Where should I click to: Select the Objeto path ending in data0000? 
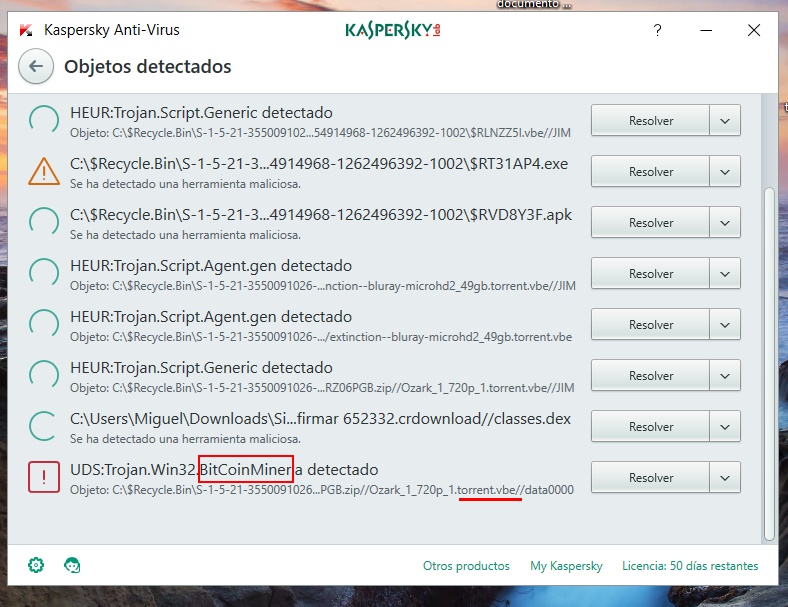[322, 490]
